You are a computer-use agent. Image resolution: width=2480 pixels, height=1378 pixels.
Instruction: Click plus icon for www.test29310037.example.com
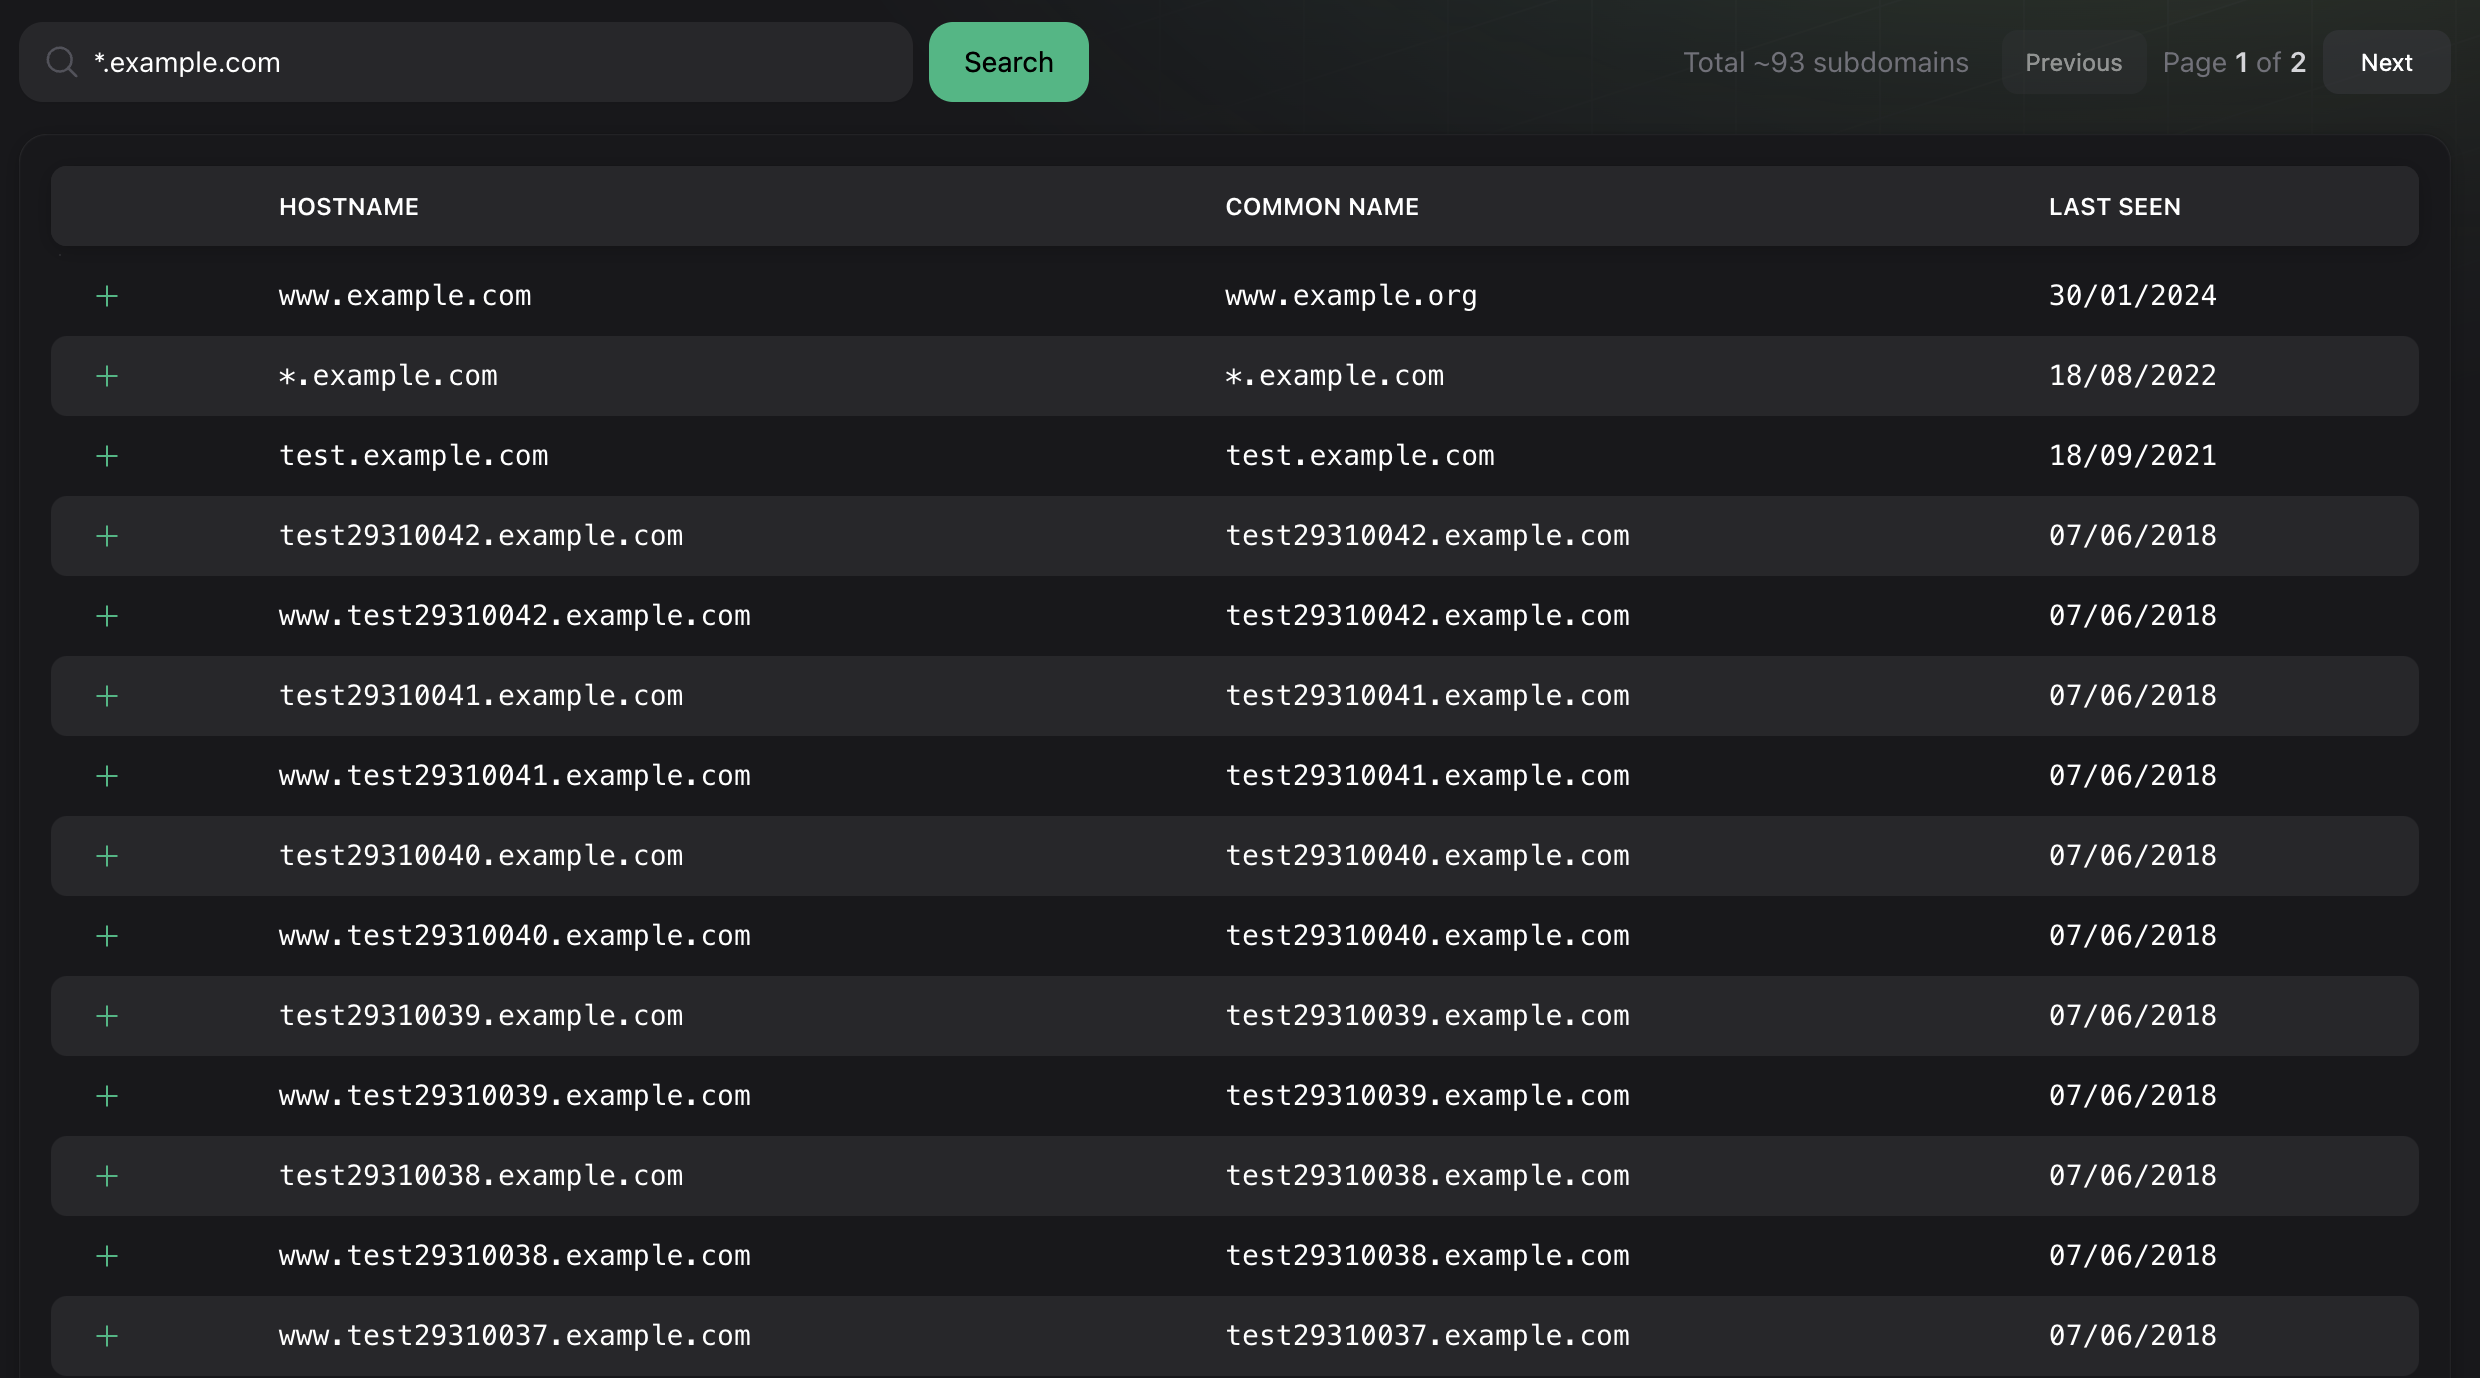click(107, 1336)
